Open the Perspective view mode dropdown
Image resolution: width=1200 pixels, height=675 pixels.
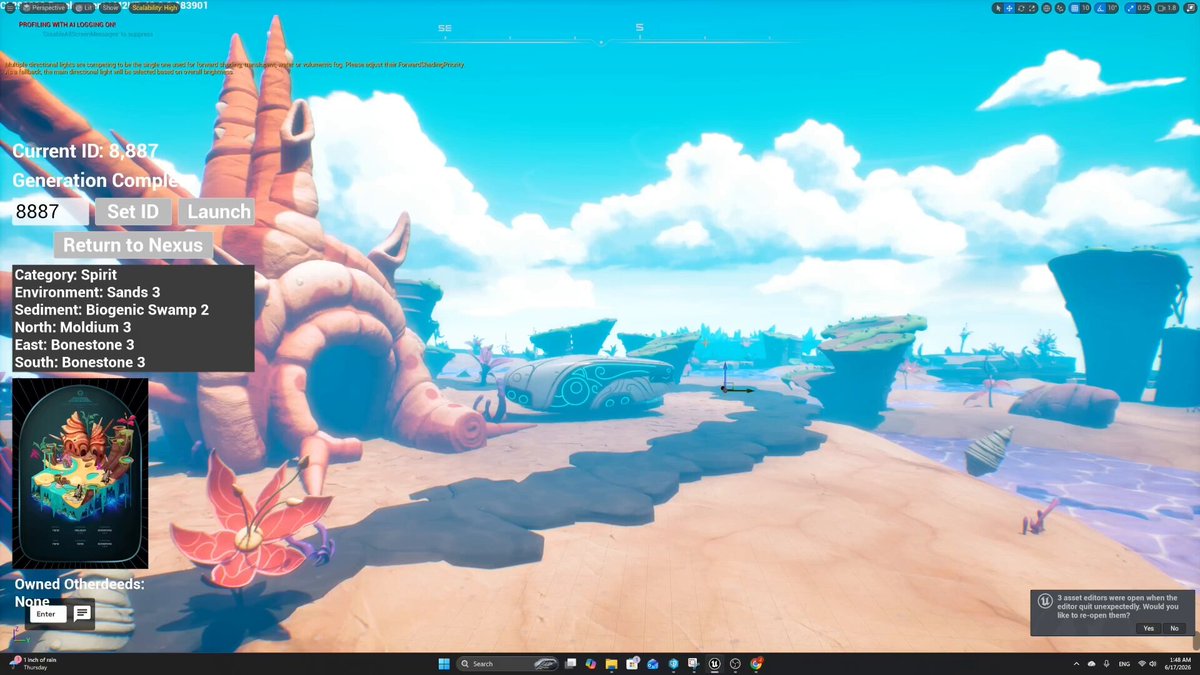43,7
